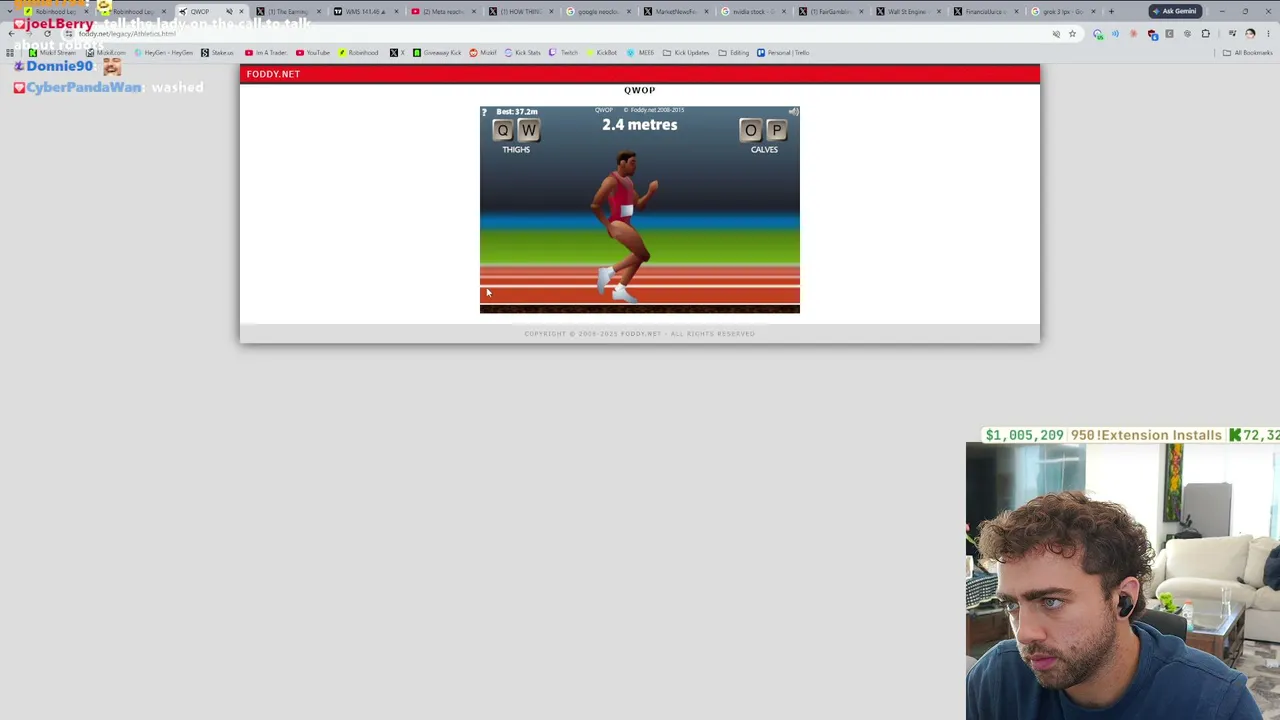Open the All Bookmarks folder

[x=1247, y=53]
